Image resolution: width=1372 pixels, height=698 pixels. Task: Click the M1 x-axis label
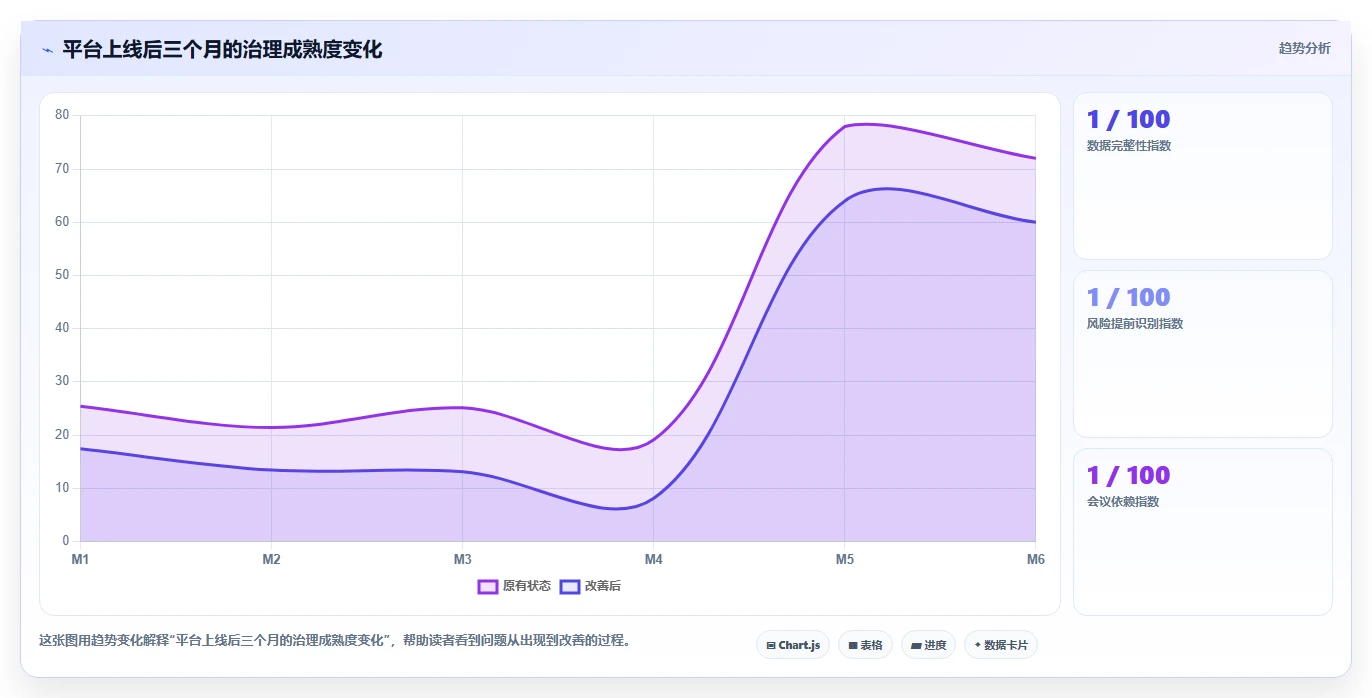point(80,559)
